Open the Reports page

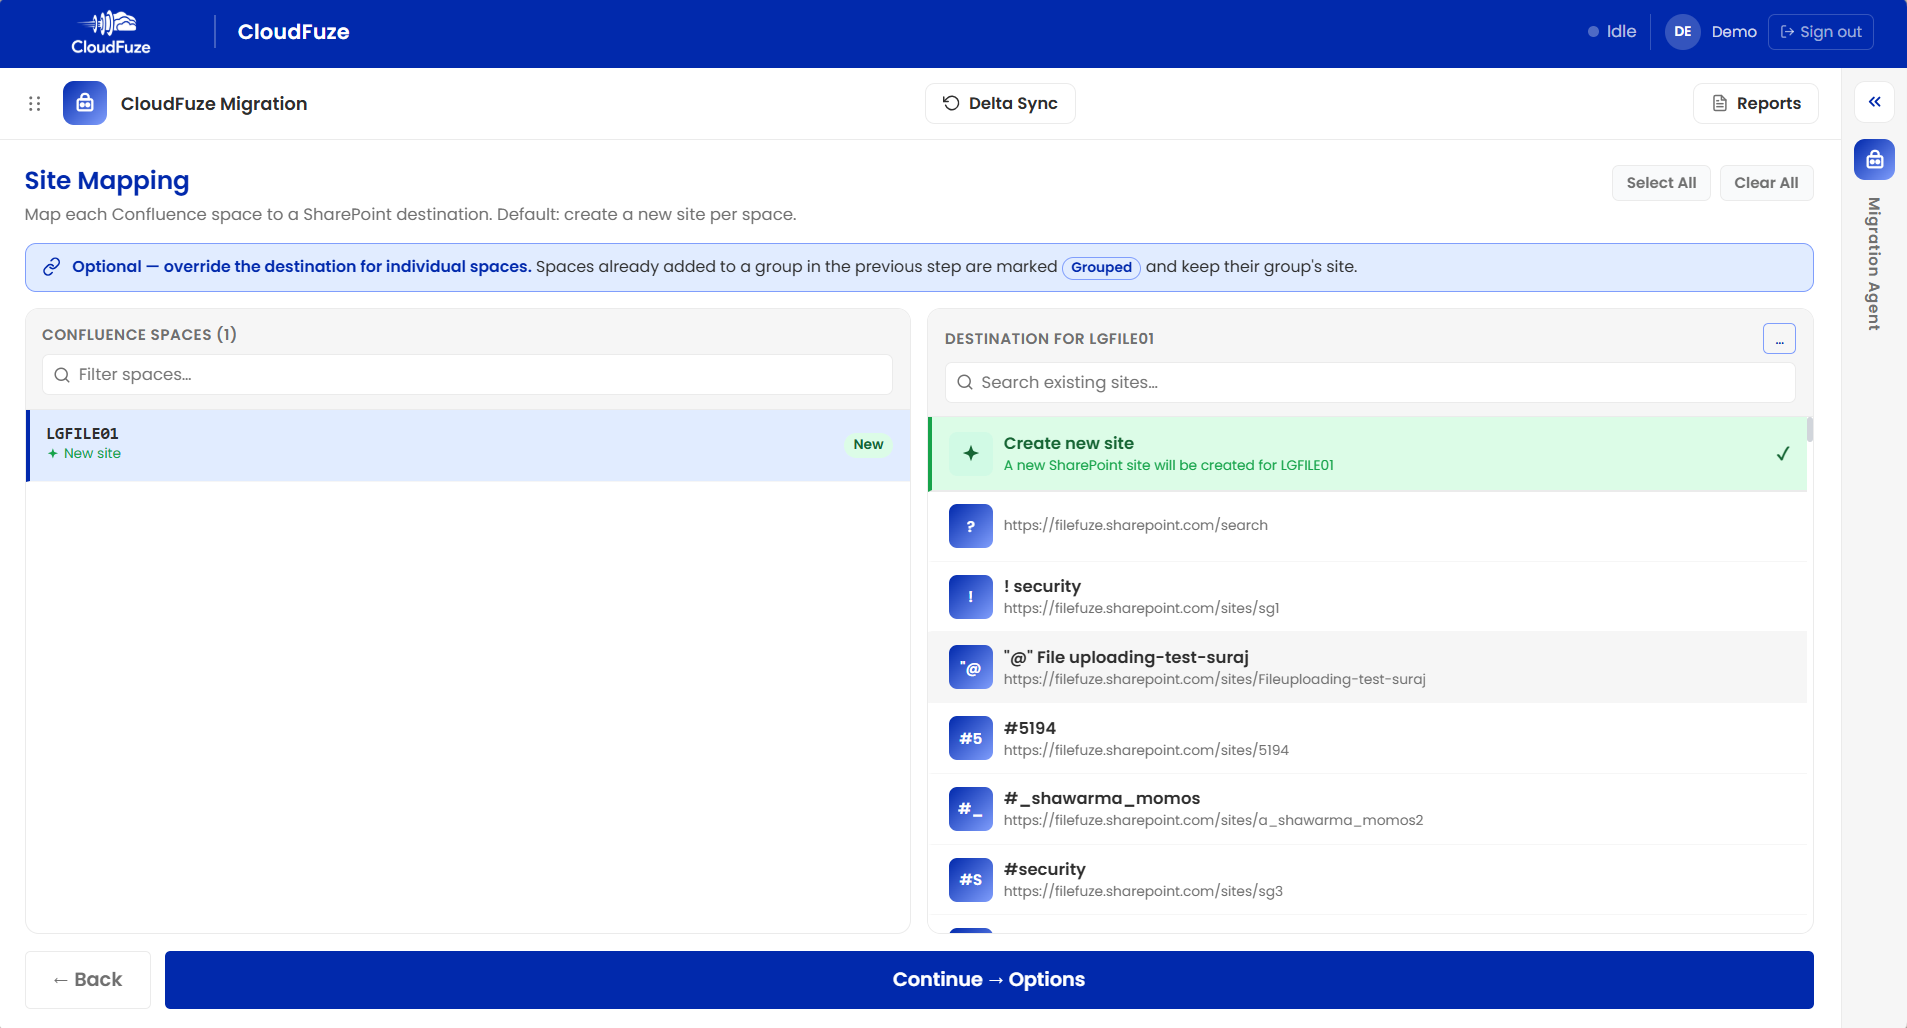1755,103
